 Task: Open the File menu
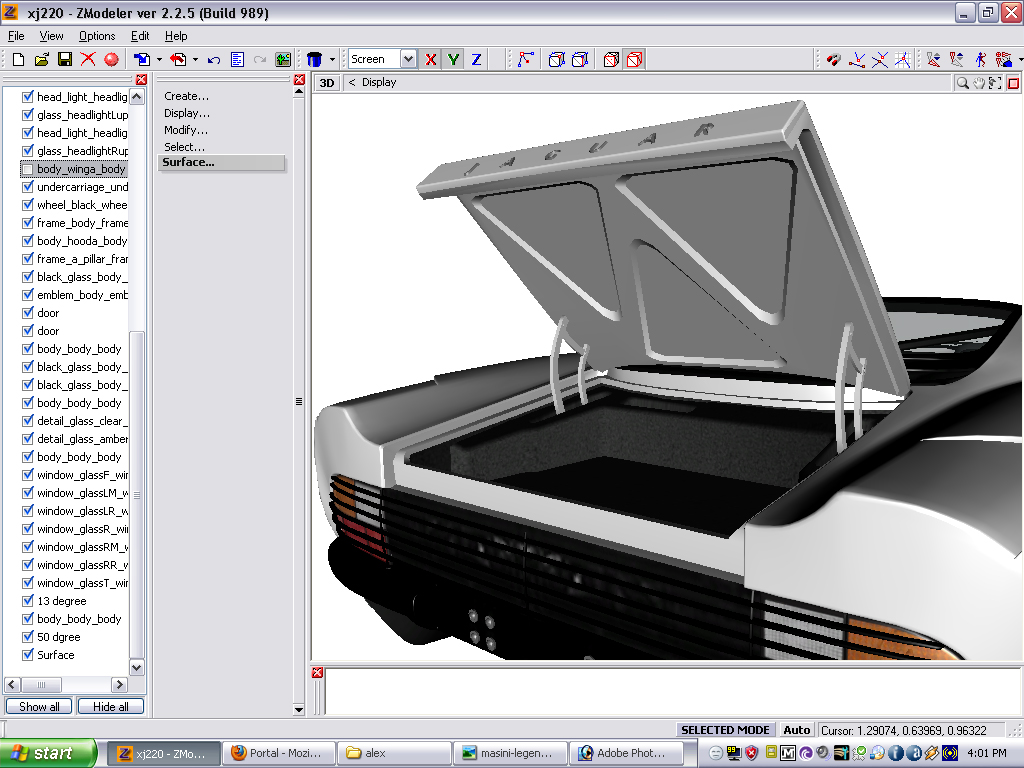16,36
